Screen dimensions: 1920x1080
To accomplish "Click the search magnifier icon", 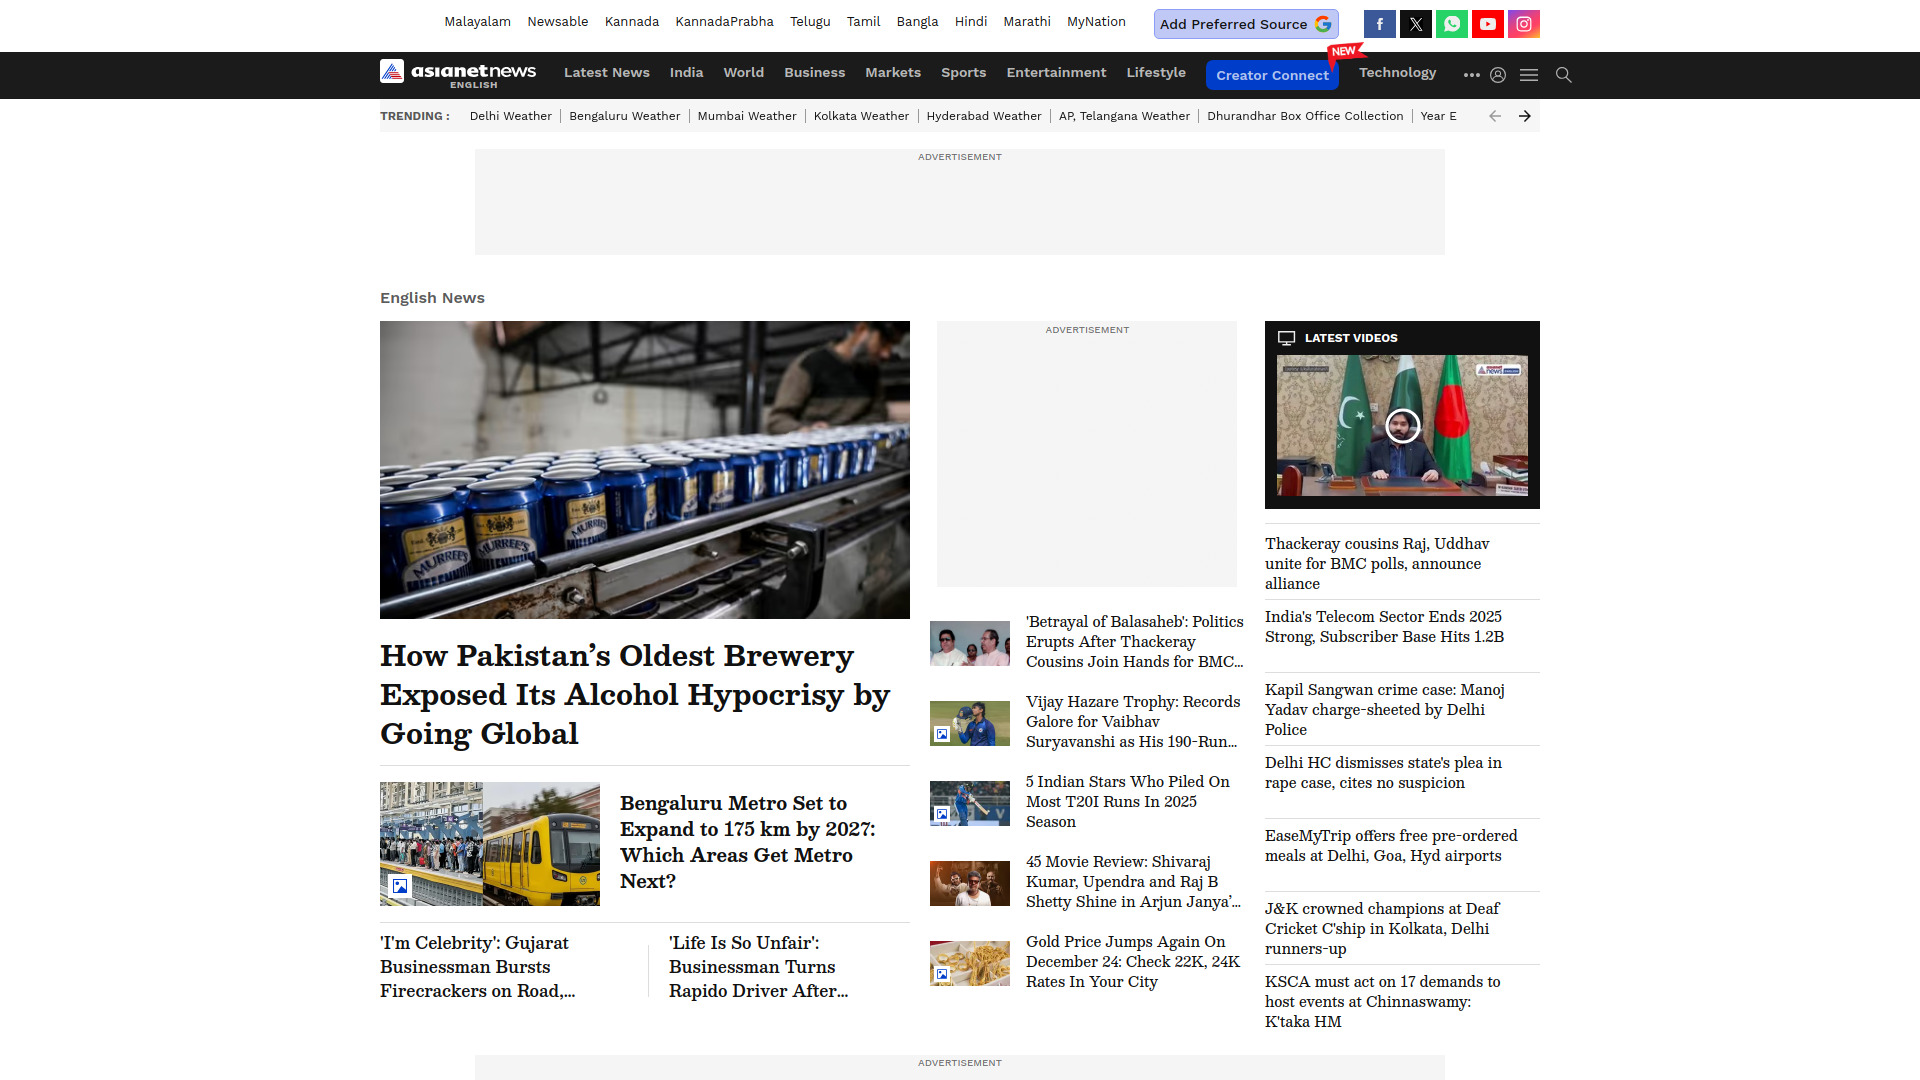I will (x=1563, y=74).
